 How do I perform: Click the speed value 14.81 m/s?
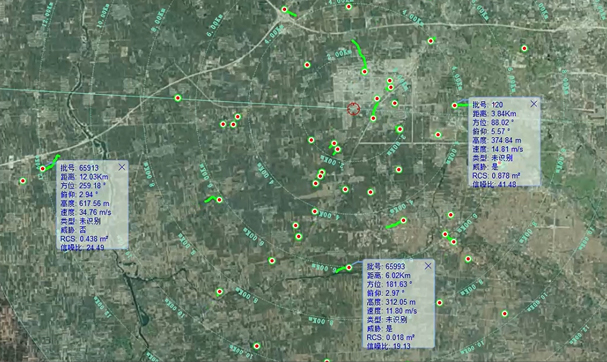pyautogui.click(x=507, y=149)
